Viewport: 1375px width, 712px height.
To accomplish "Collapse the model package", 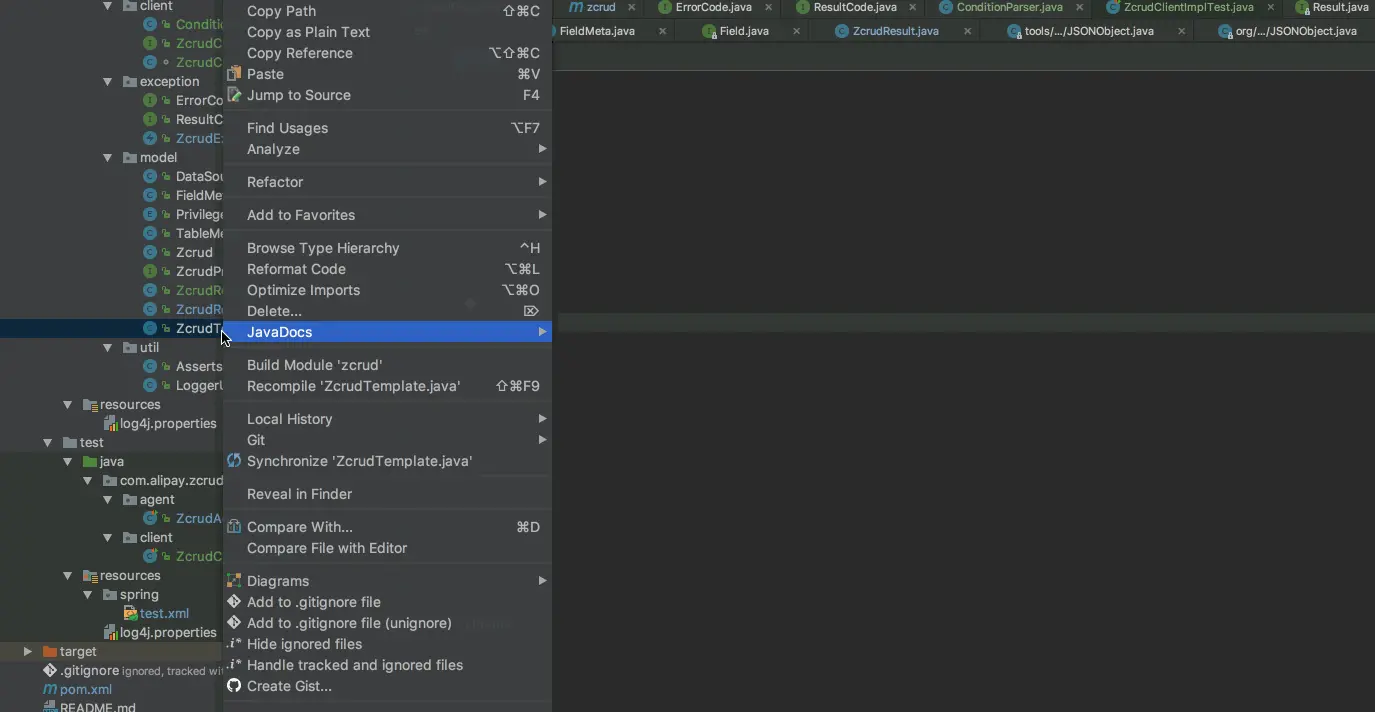I will (108, 157).
